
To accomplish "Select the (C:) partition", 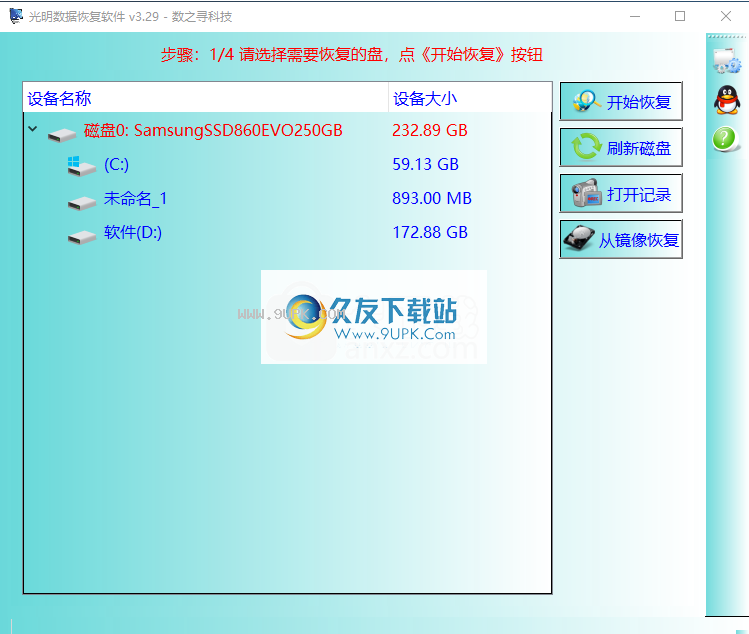I will tap(287, 164).
